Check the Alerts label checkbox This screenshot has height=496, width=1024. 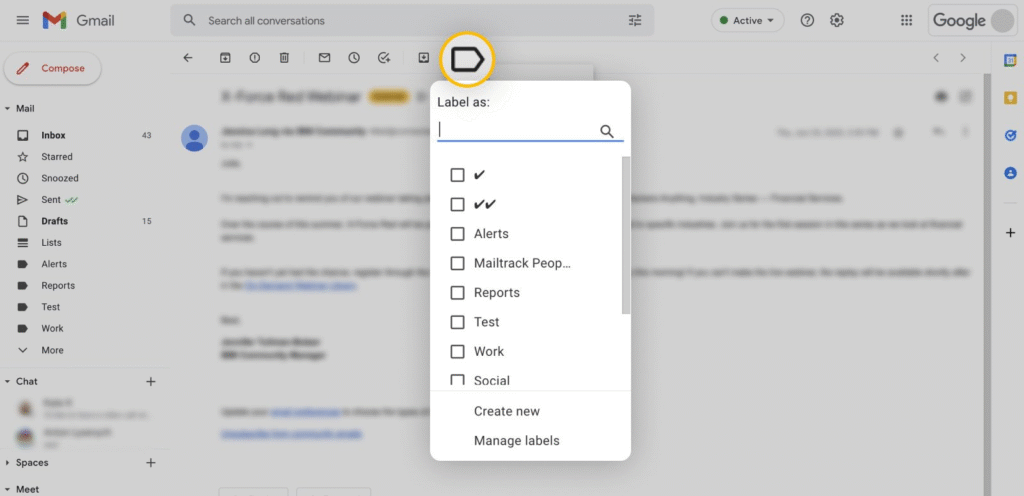457,234
